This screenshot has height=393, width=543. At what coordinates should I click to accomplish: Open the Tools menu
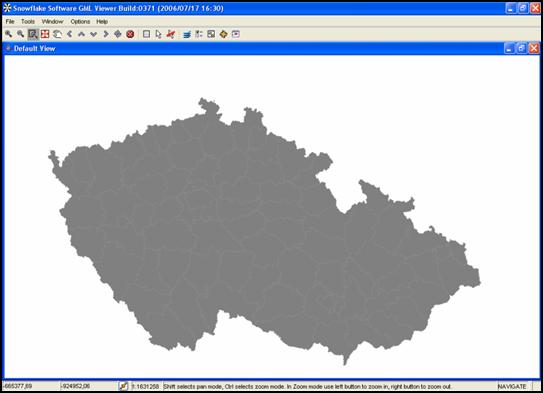click(28, 21)
